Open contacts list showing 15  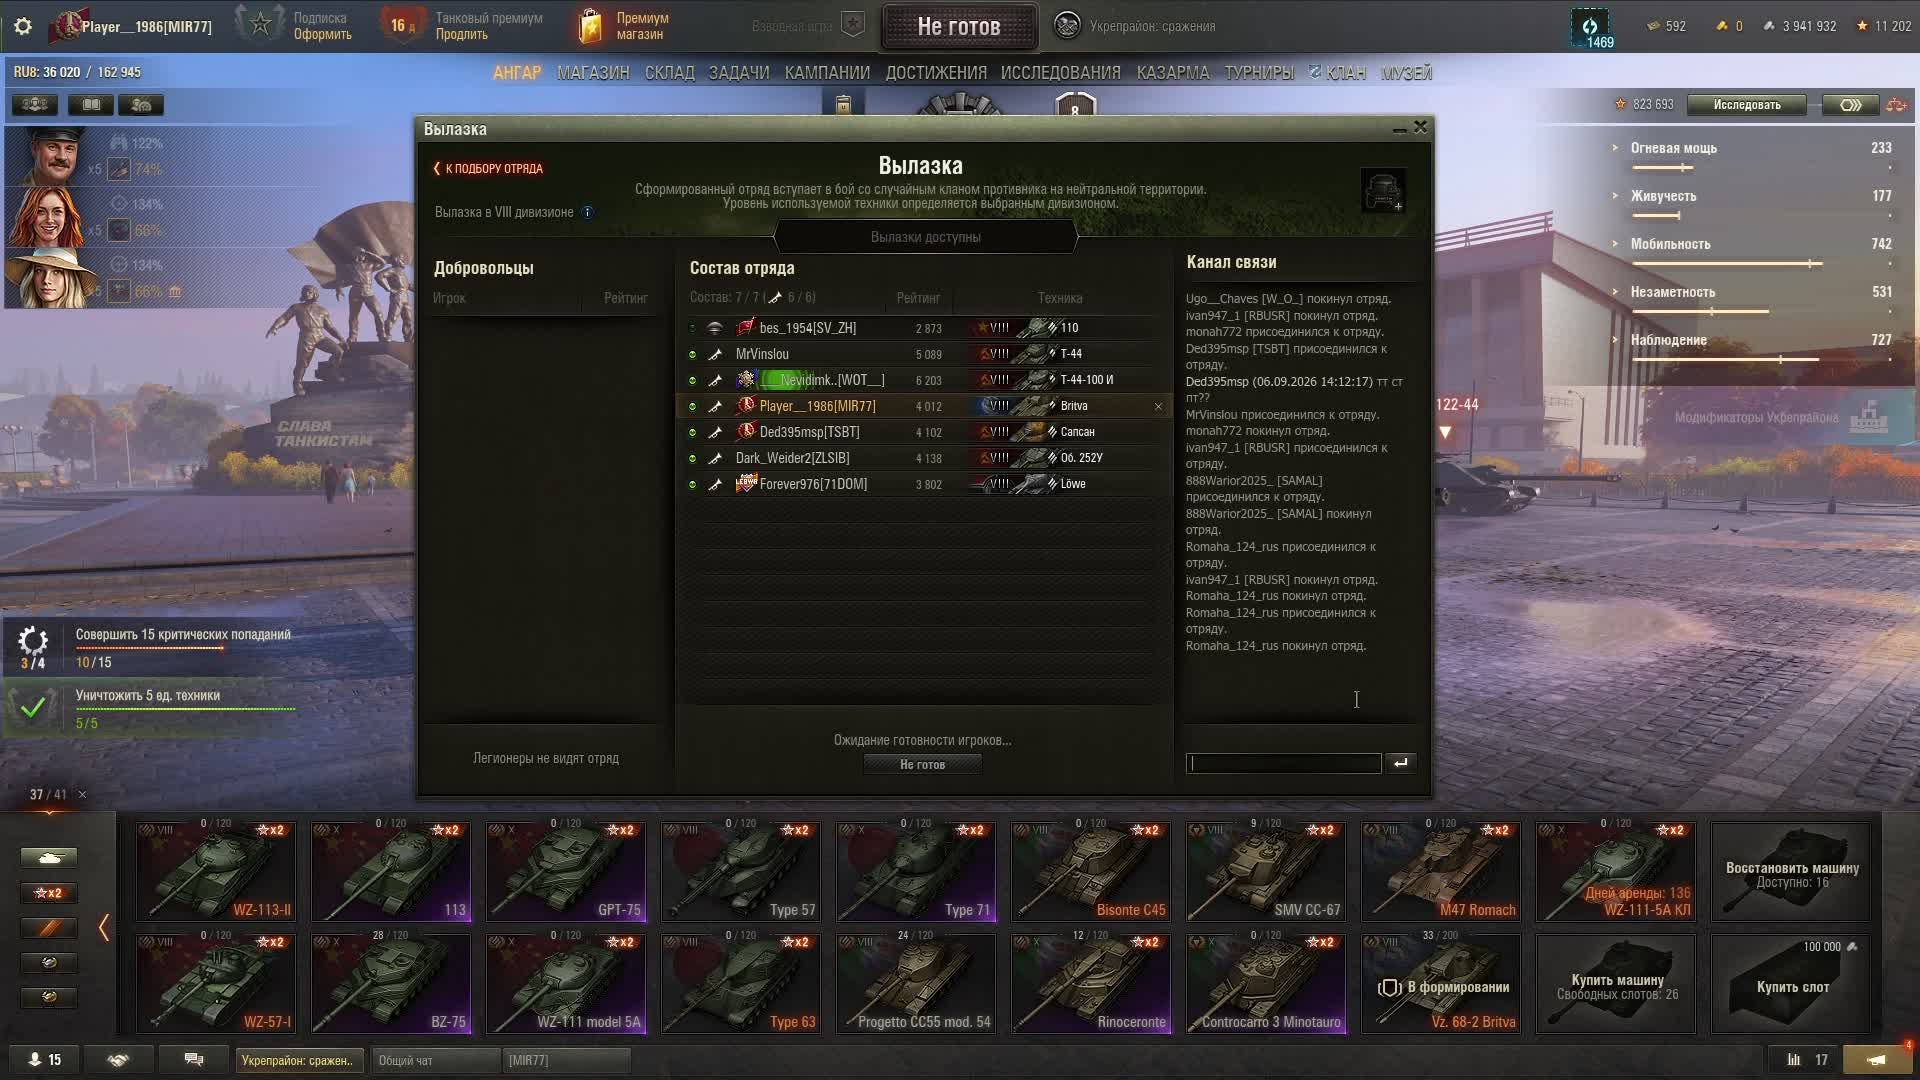pos(44,1060)
